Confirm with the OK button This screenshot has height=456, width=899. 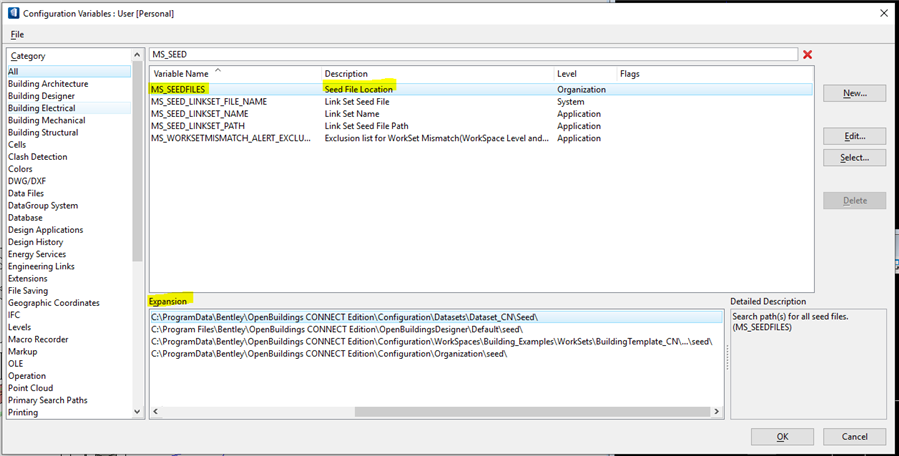click(782, 436)
